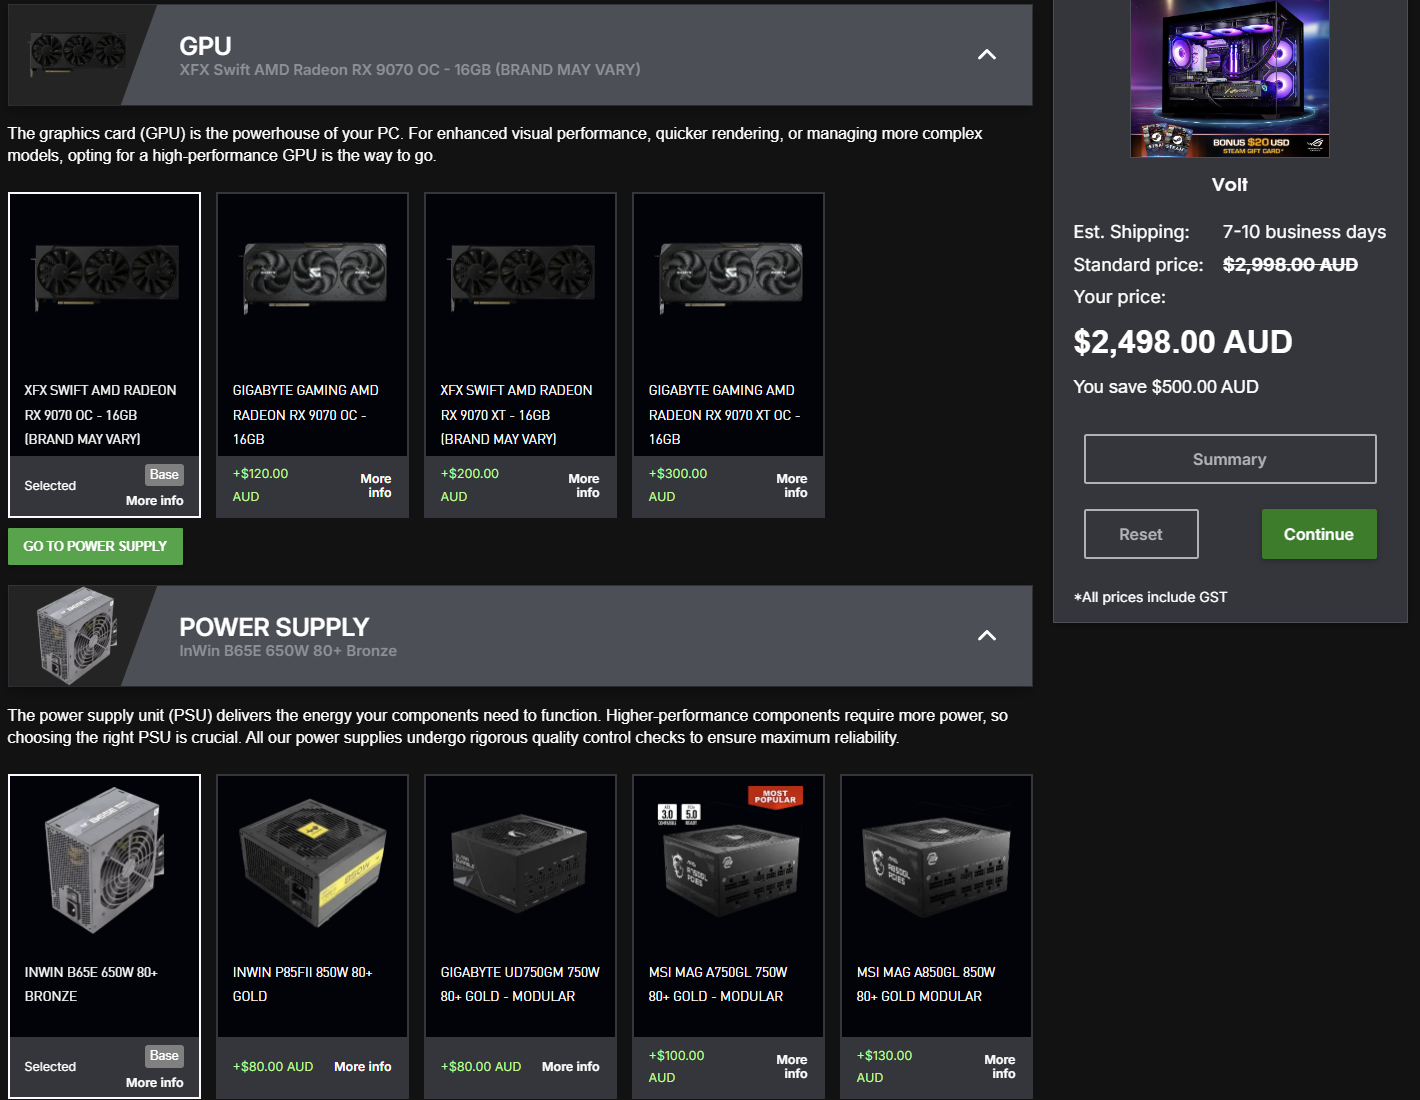Collapse the GPU section chevron

click(x=986, y=55)
